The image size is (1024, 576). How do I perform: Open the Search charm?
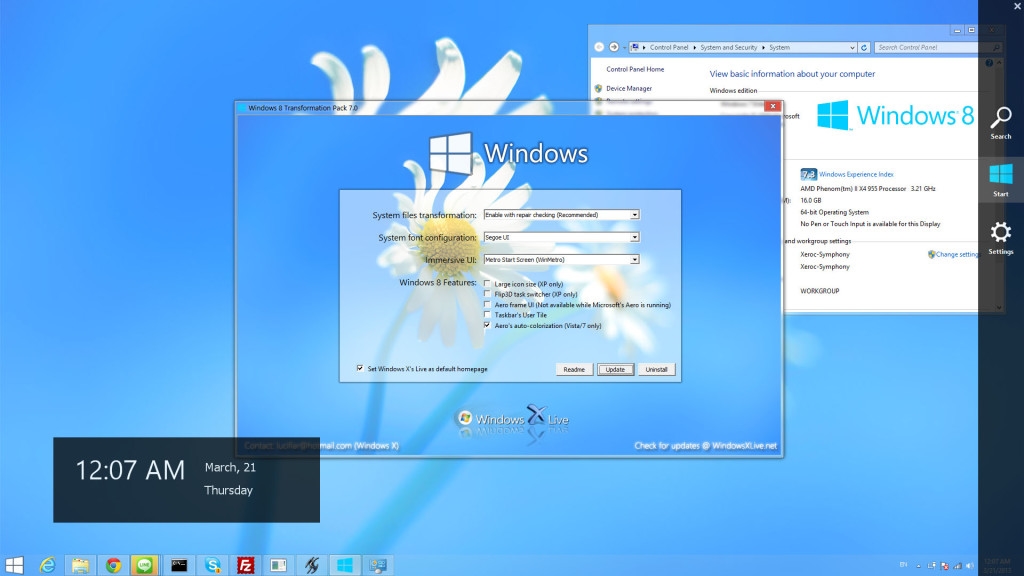[1000, 123]
